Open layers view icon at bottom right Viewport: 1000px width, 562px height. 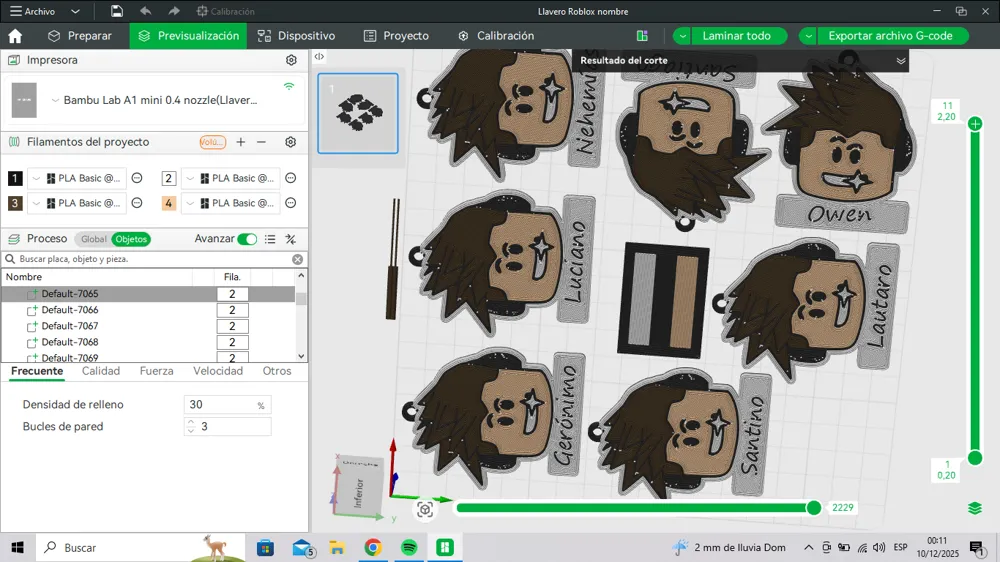pyautogui.click(x=974, y=508)
